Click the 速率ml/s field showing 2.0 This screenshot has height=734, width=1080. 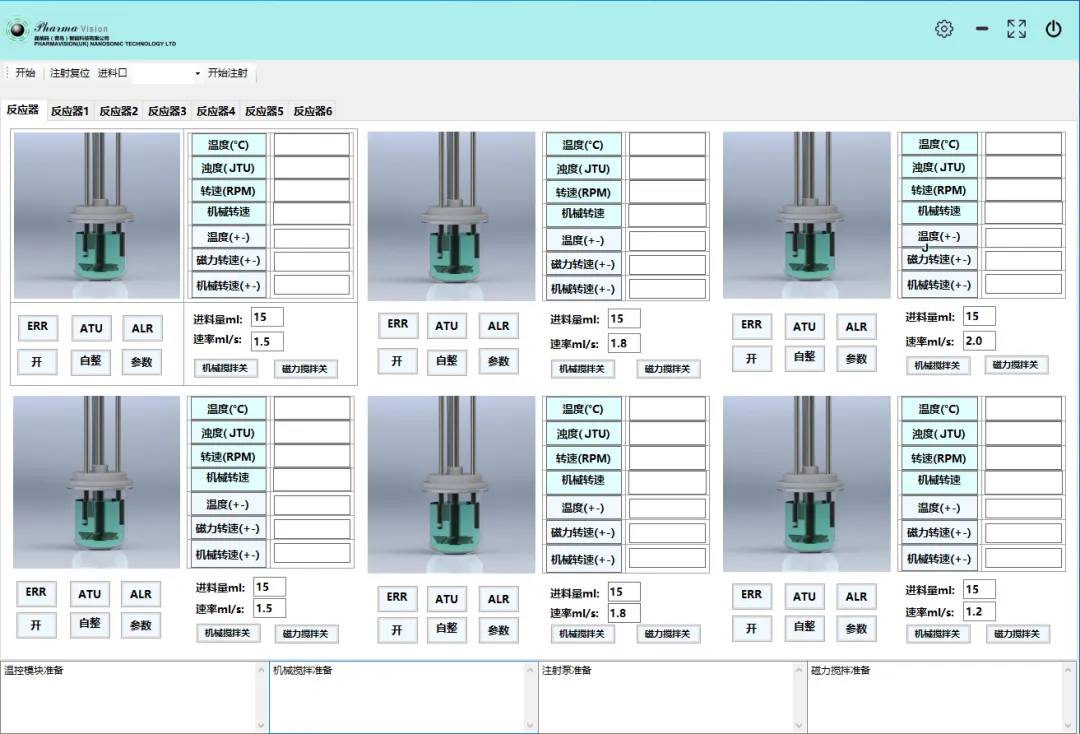979,340
